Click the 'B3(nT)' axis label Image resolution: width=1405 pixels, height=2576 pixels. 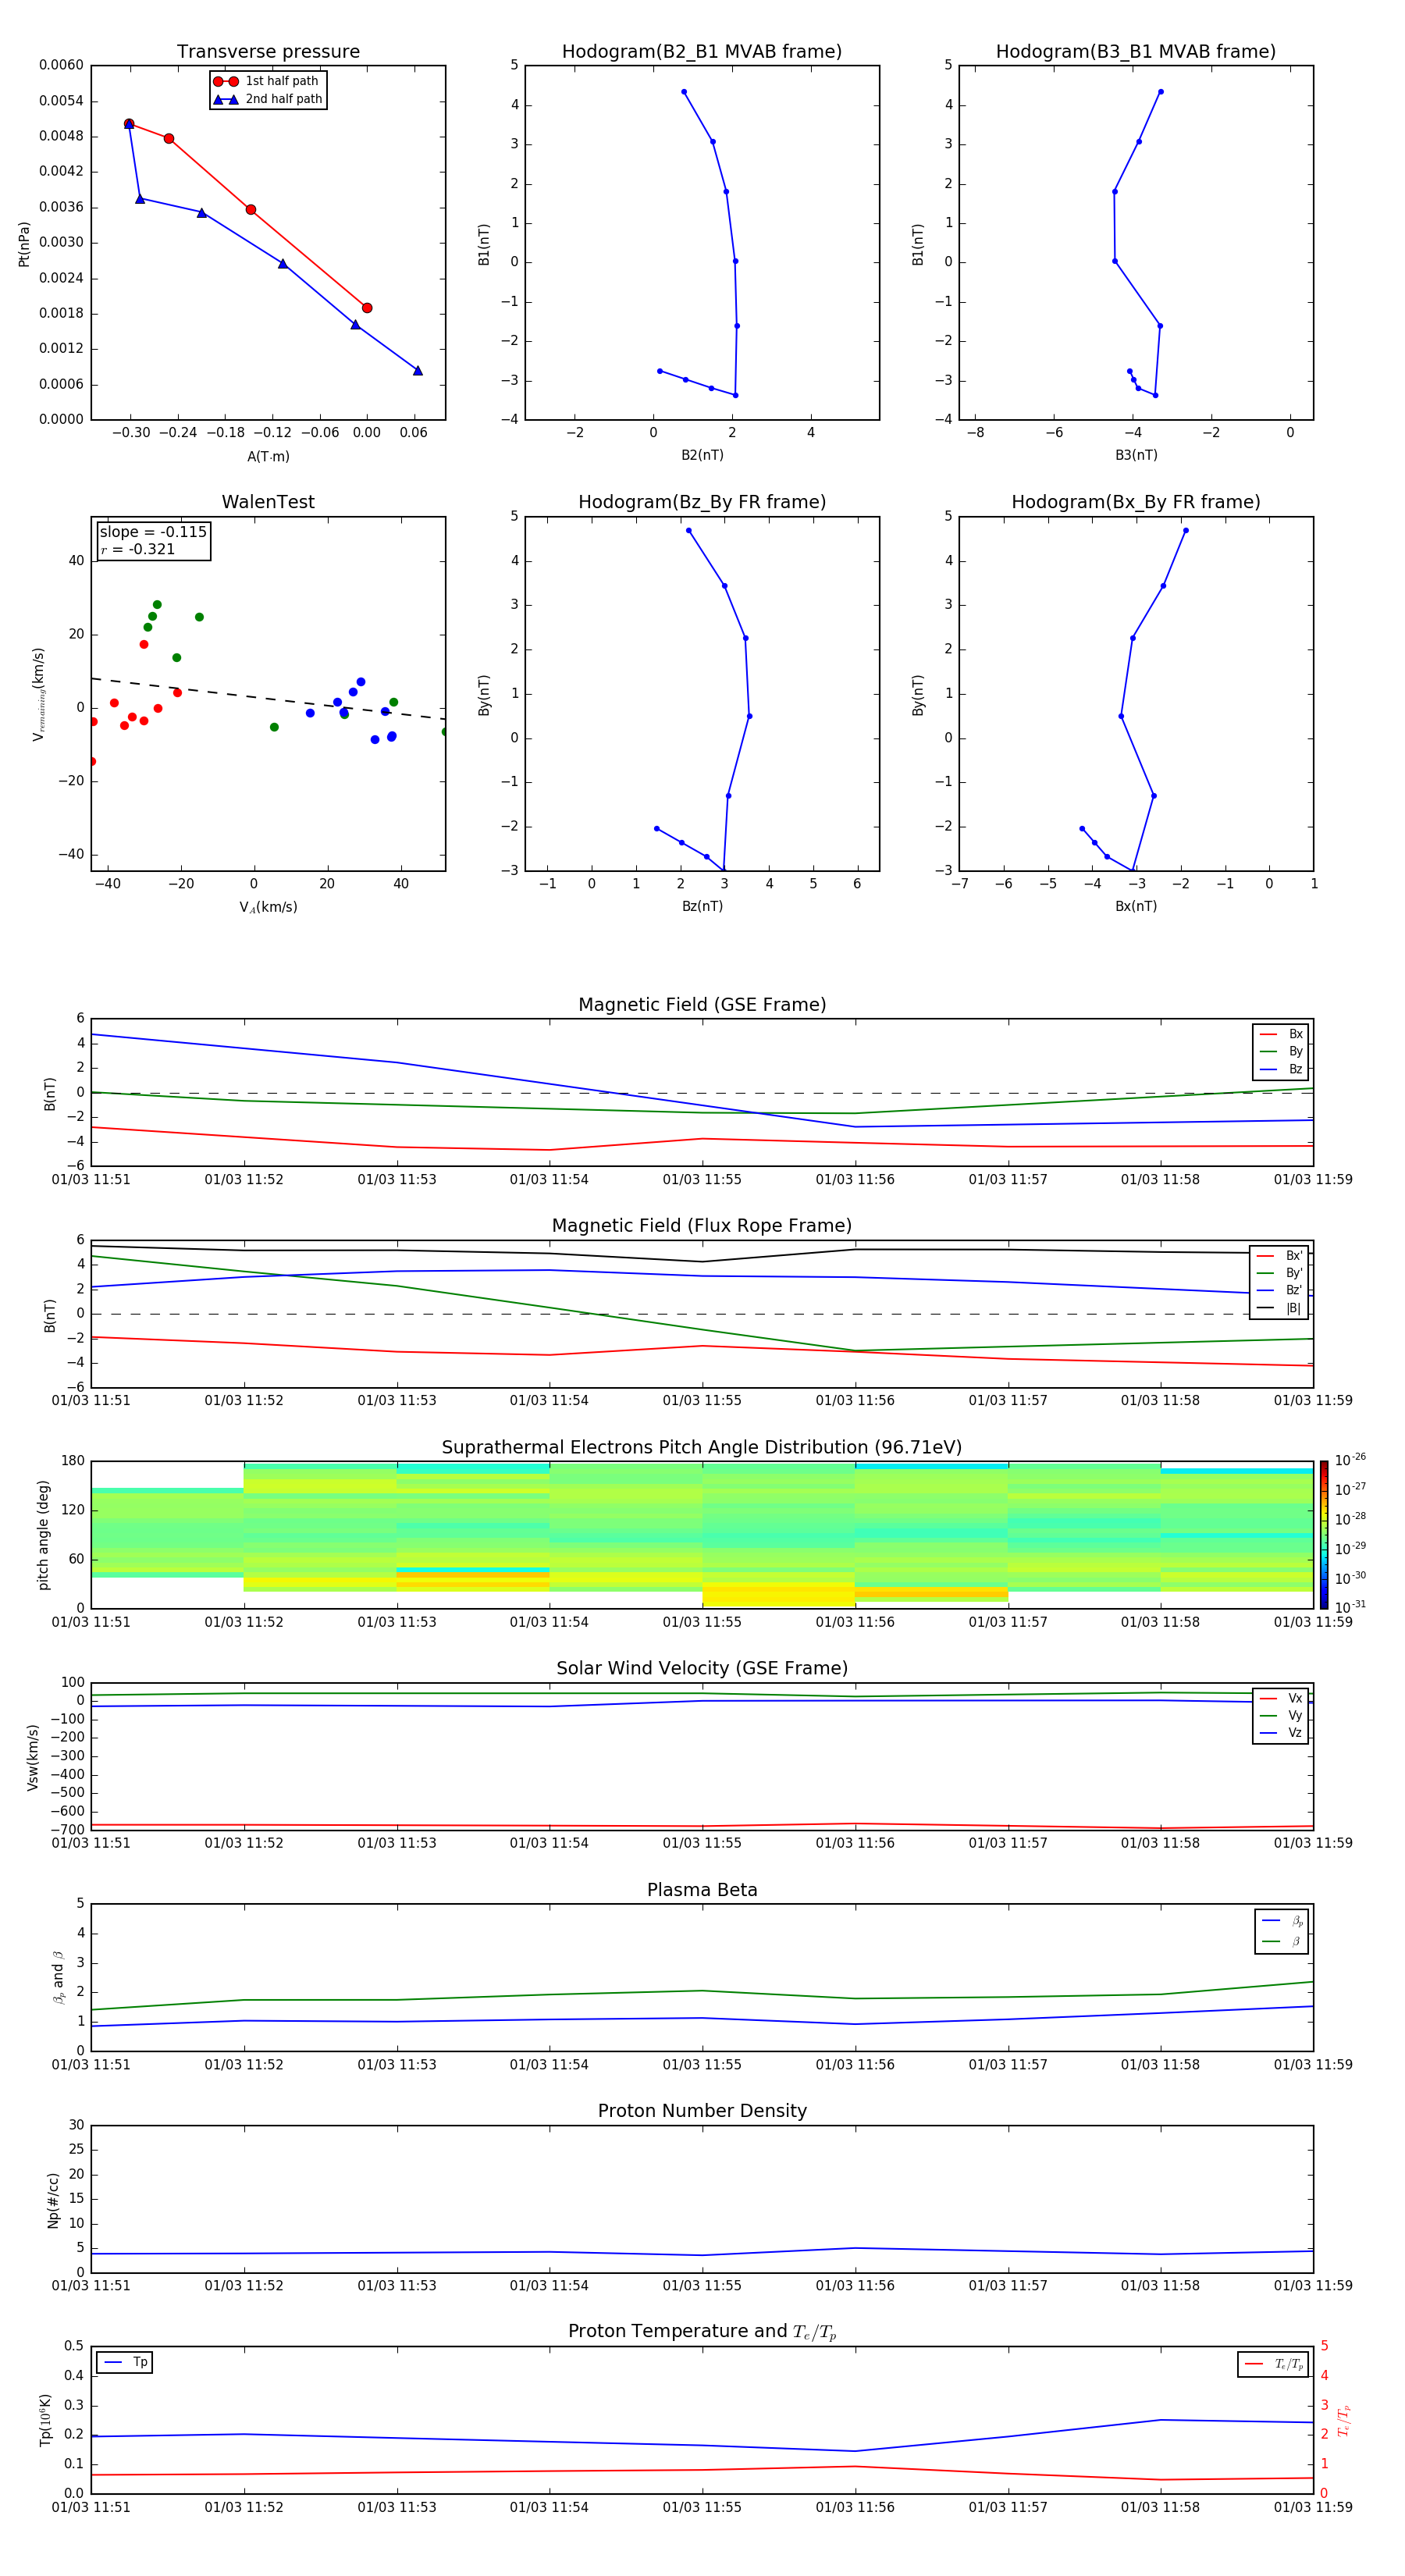pos(1136,455)
